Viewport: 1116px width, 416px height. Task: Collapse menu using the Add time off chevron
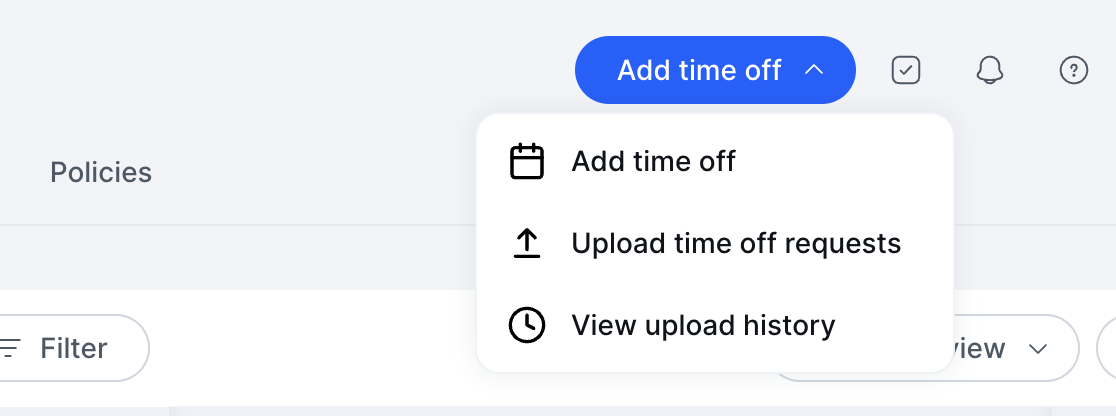(x=814, y=70)
